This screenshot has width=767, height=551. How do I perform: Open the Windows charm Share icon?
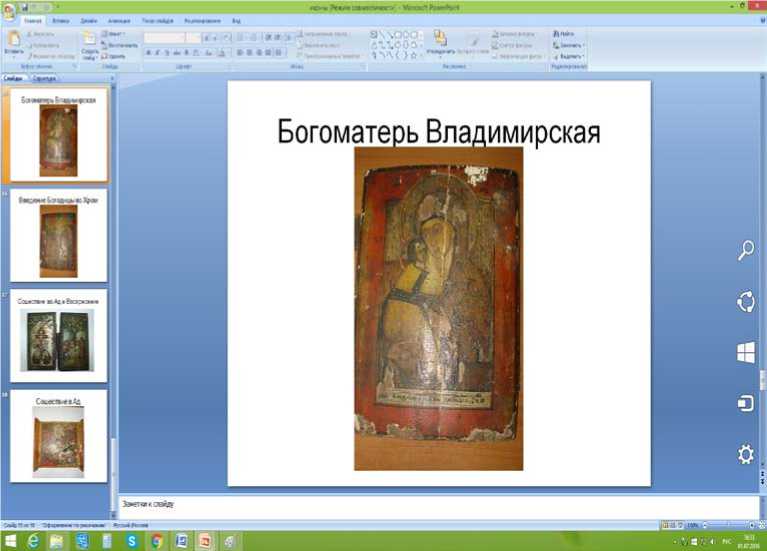tap(745, 301)
